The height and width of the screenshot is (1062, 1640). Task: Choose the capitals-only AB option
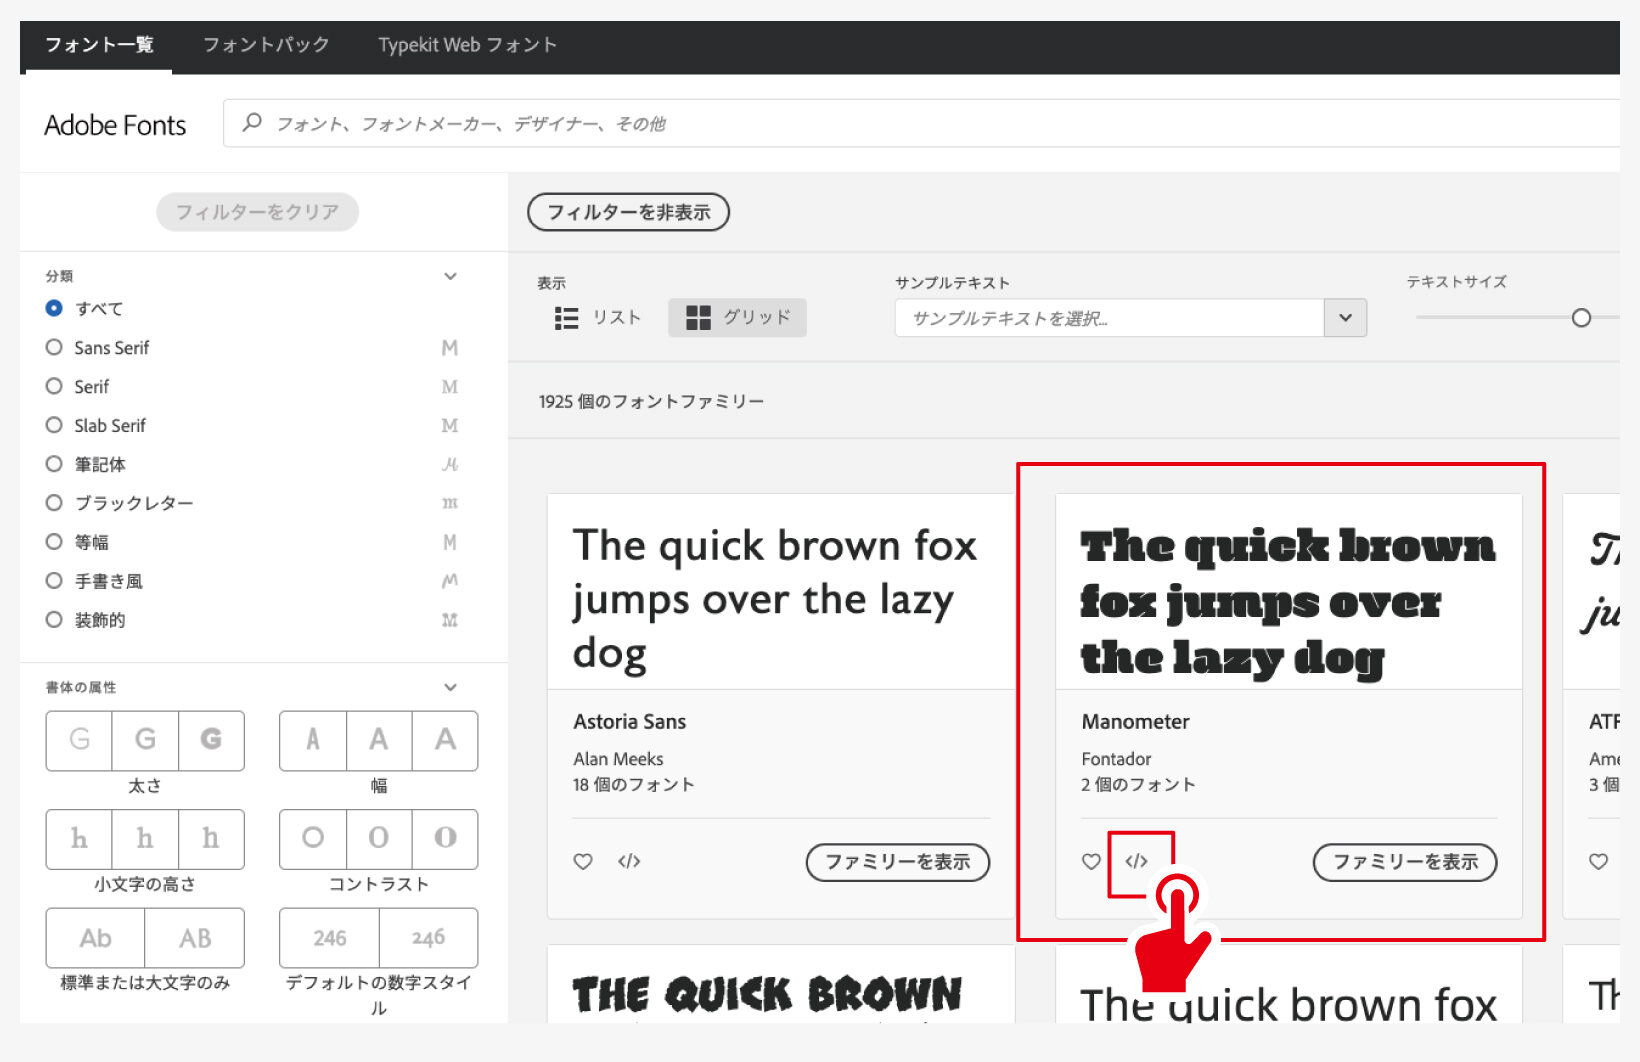coord(195,938)
